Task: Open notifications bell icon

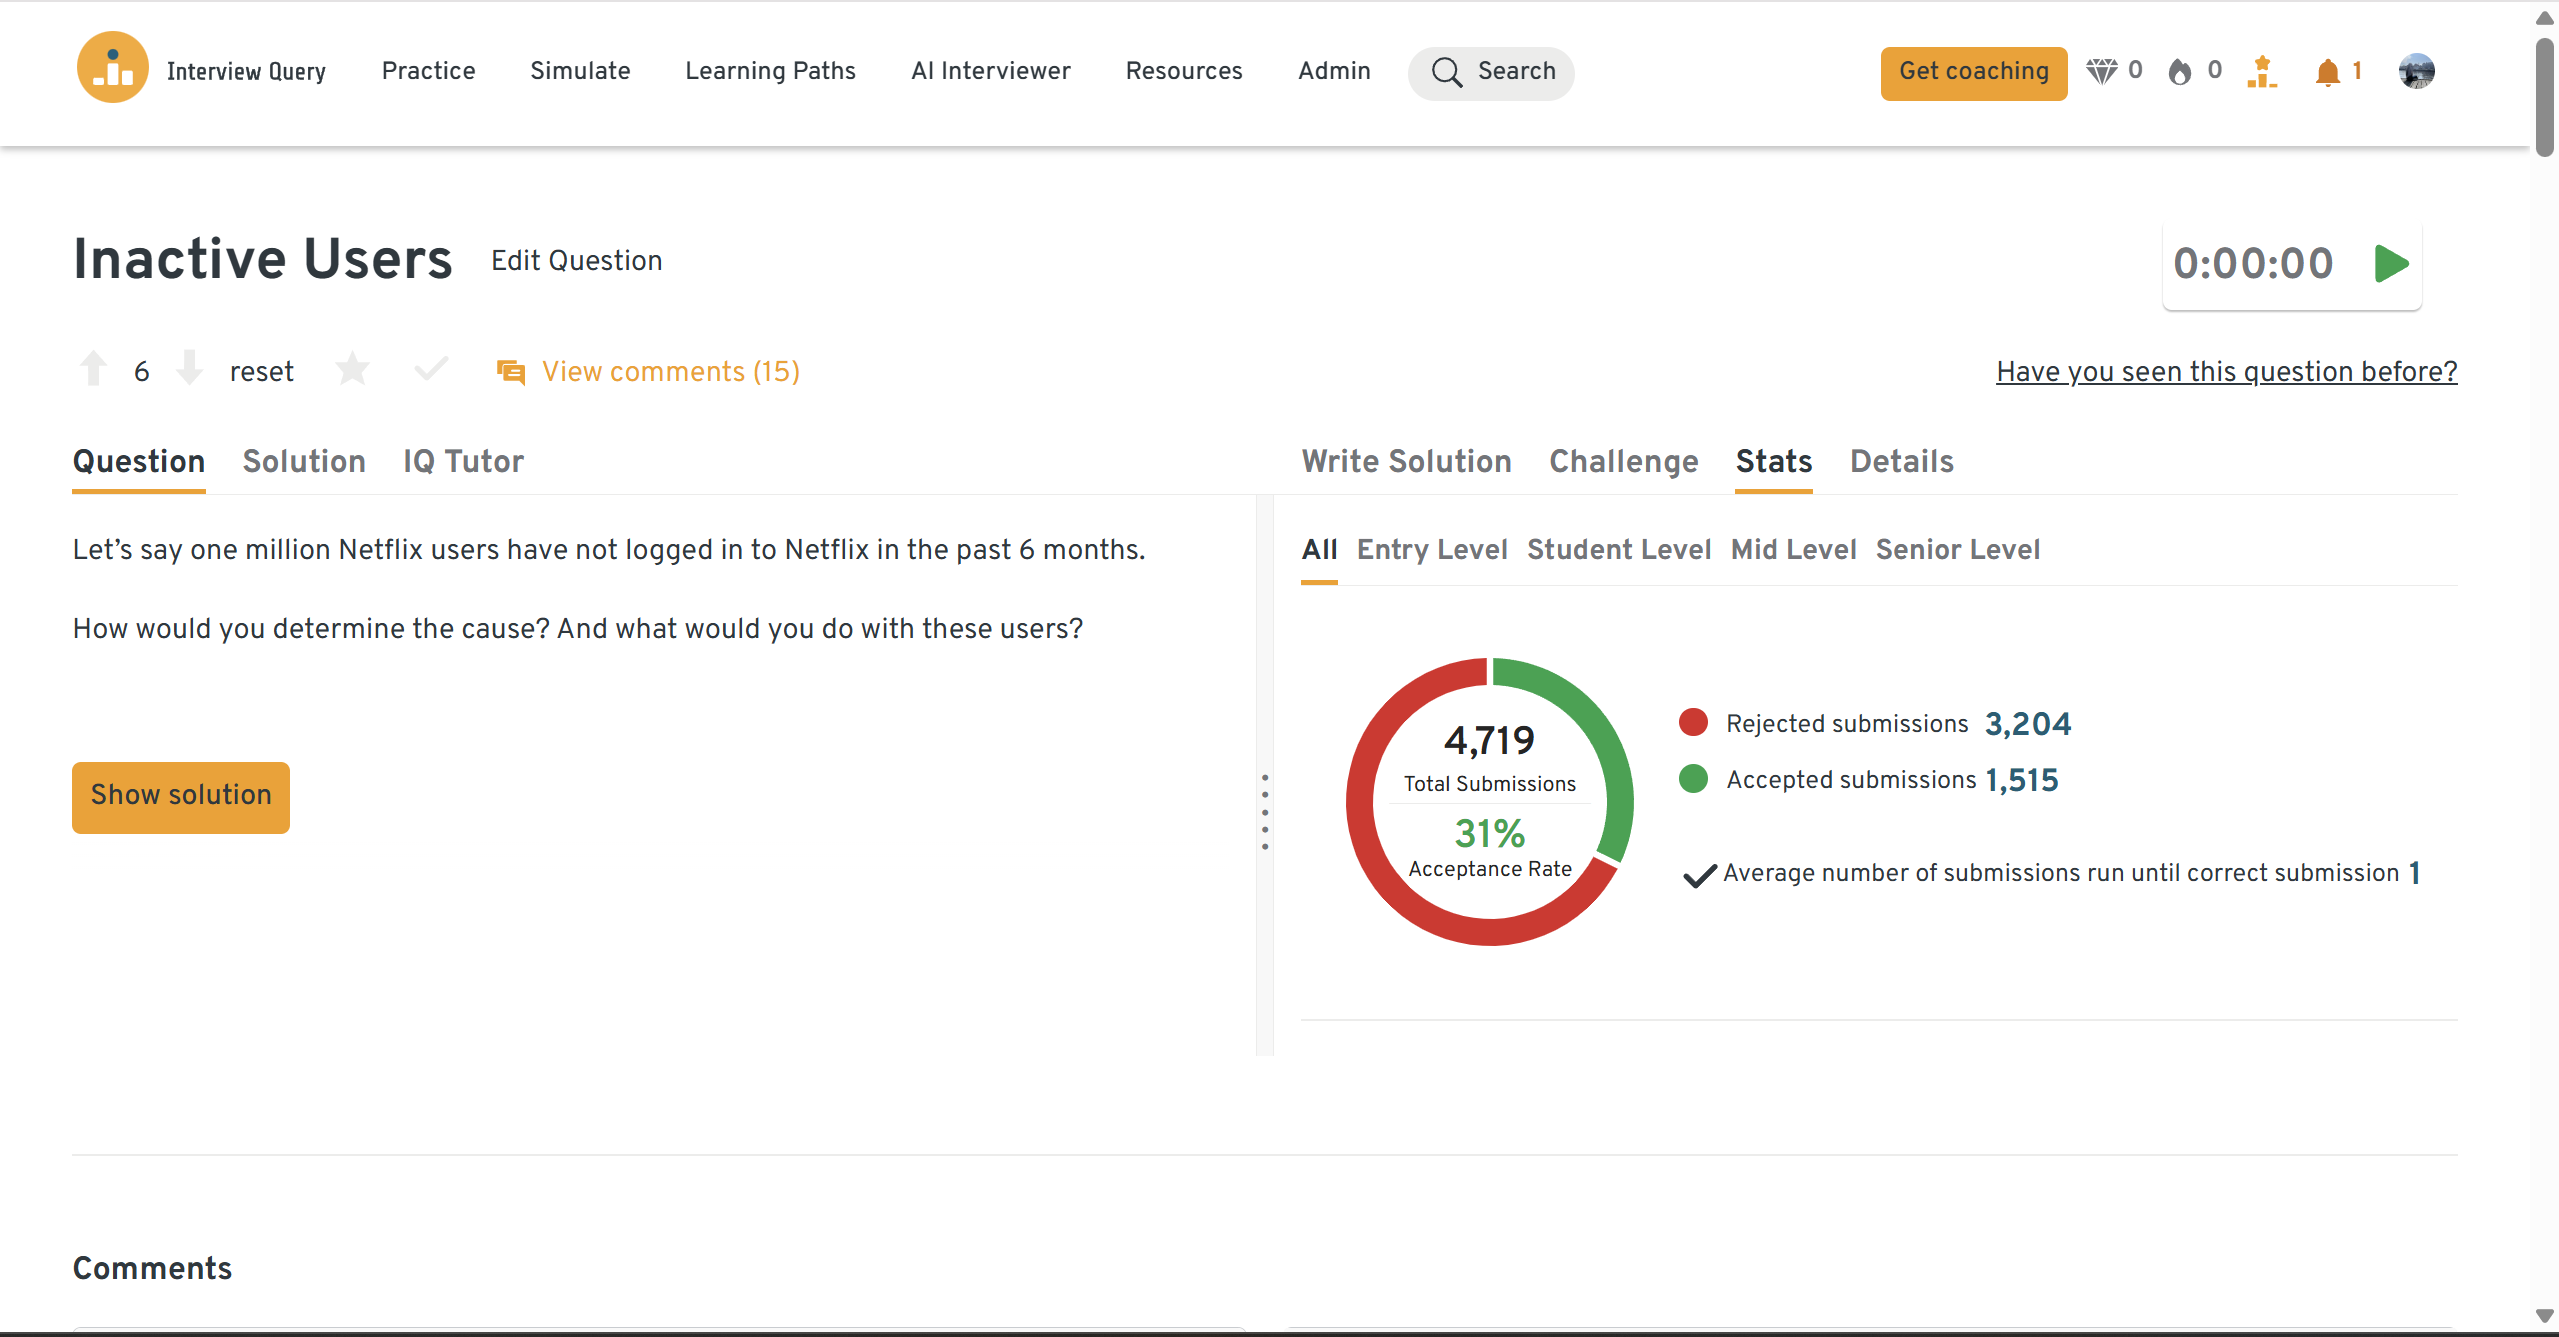Action: click(2327, 72)
